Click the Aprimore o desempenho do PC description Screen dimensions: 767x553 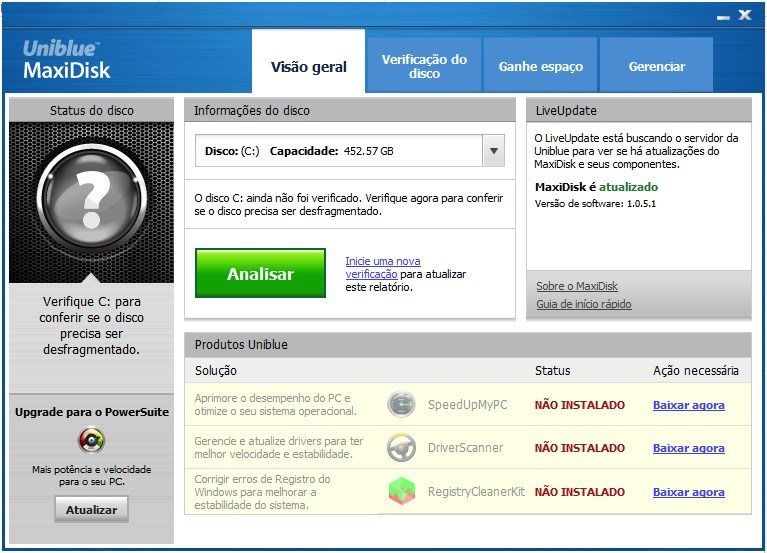point(275,404)
